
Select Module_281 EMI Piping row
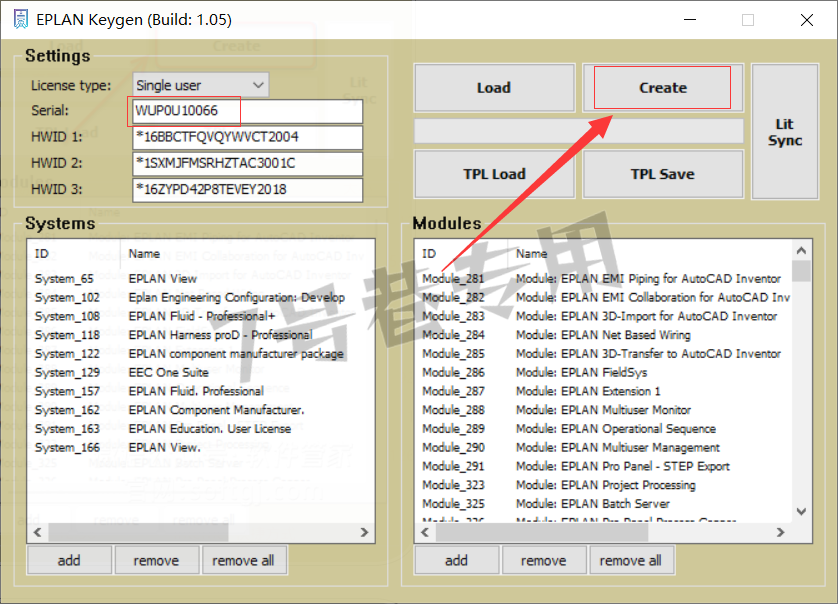(x=603, y=278)
